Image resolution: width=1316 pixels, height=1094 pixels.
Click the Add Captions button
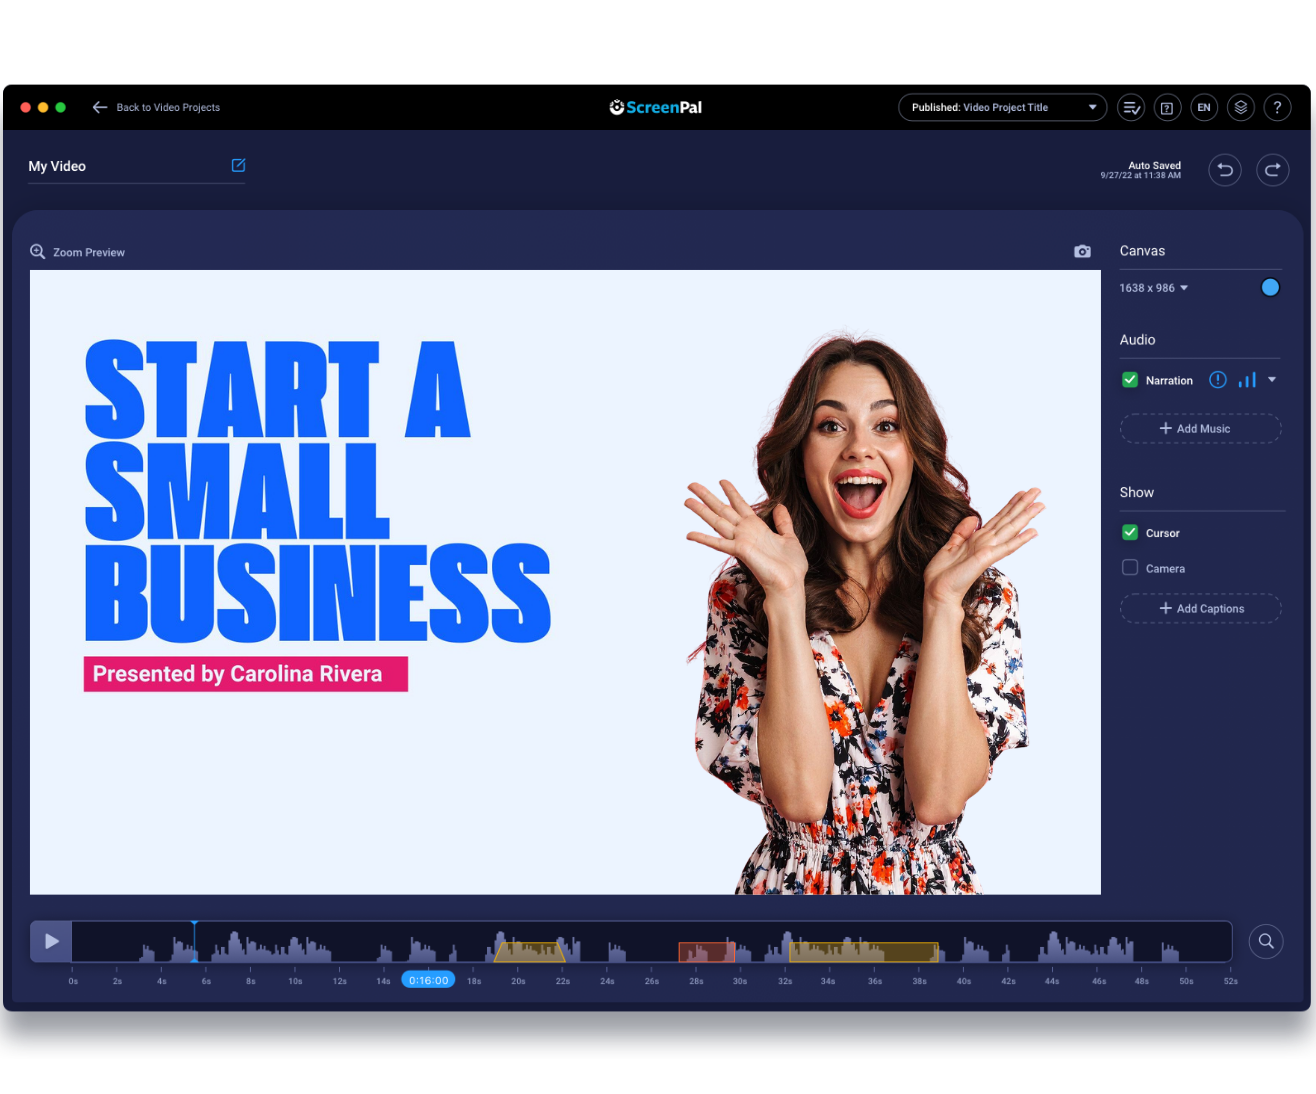[1199, 608]
